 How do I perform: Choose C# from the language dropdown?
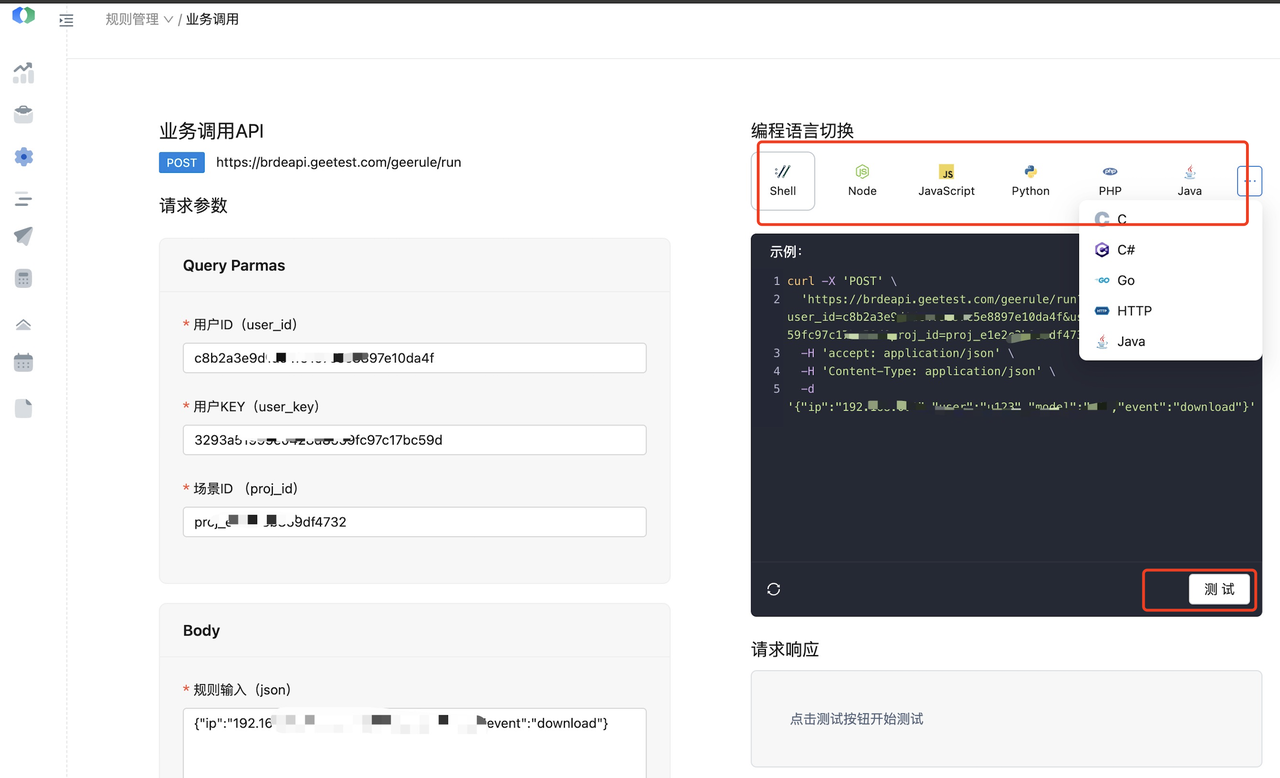click(x=1170, y=250)
